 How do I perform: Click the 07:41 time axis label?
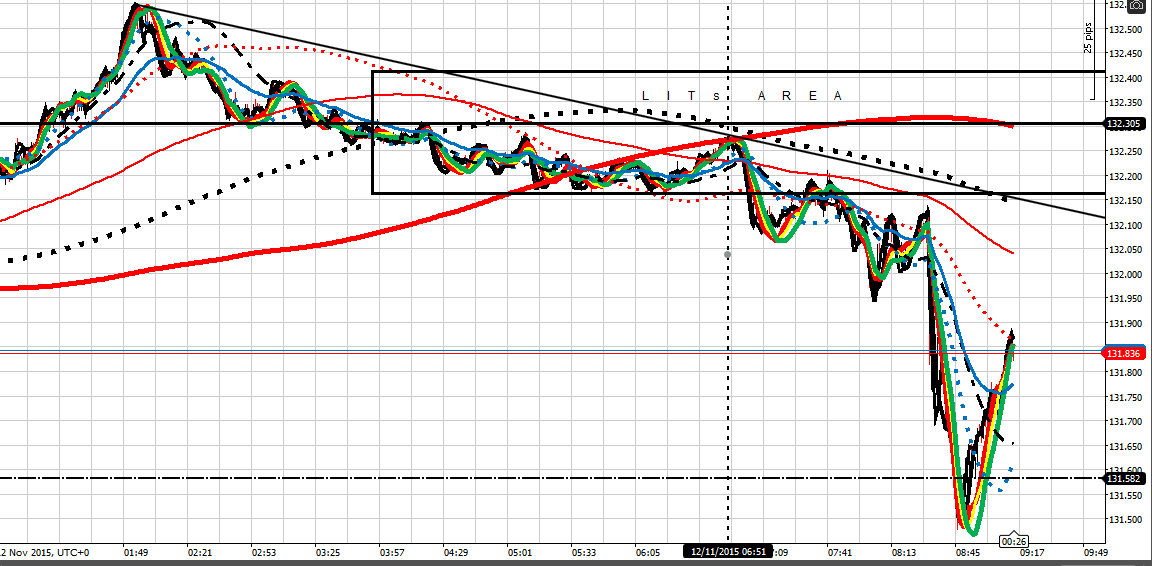coord(838,551)
